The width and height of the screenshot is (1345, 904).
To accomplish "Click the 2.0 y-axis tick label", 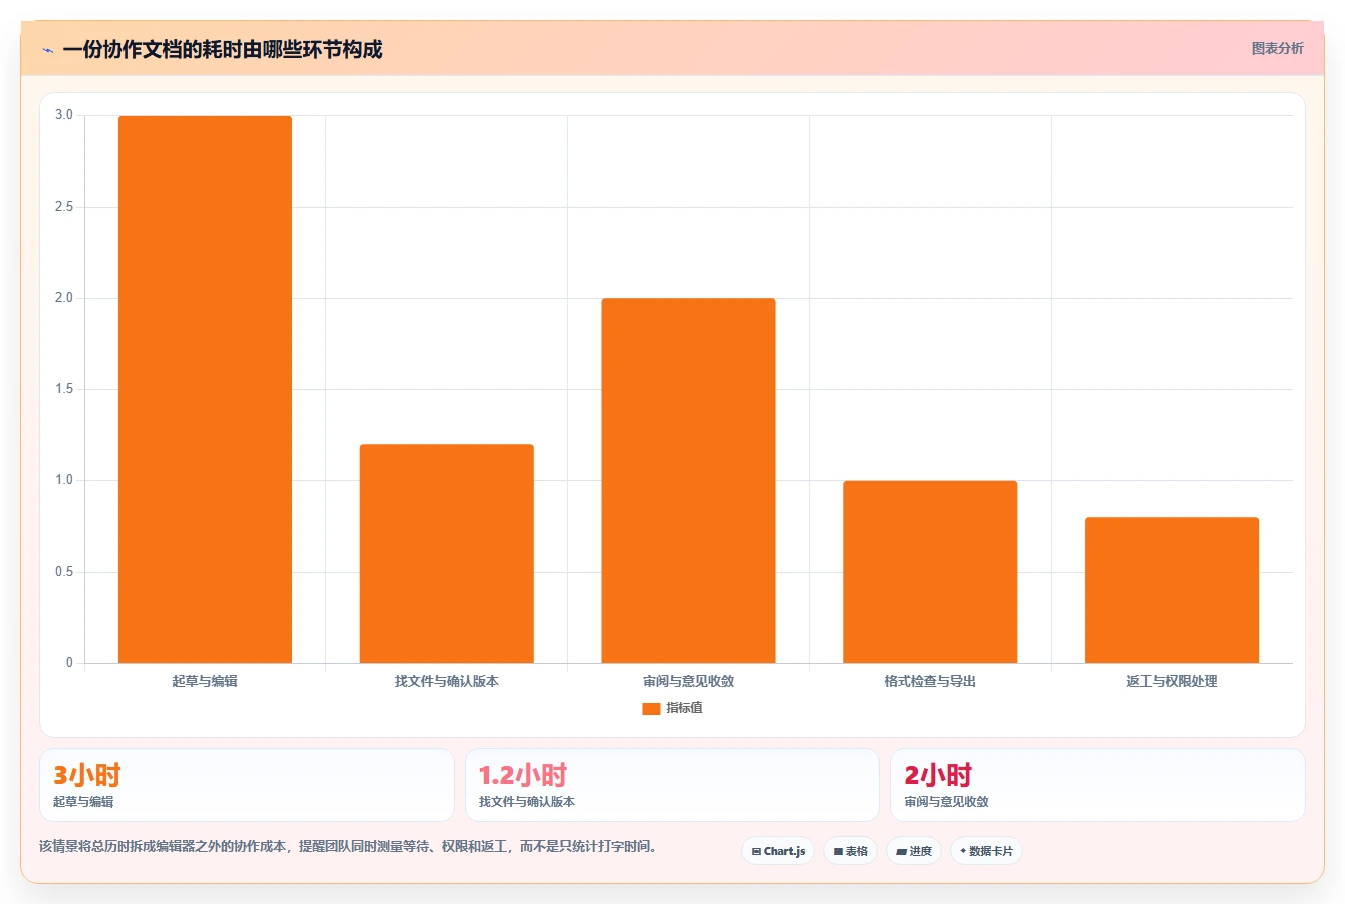I will click(x=64, y=298).
